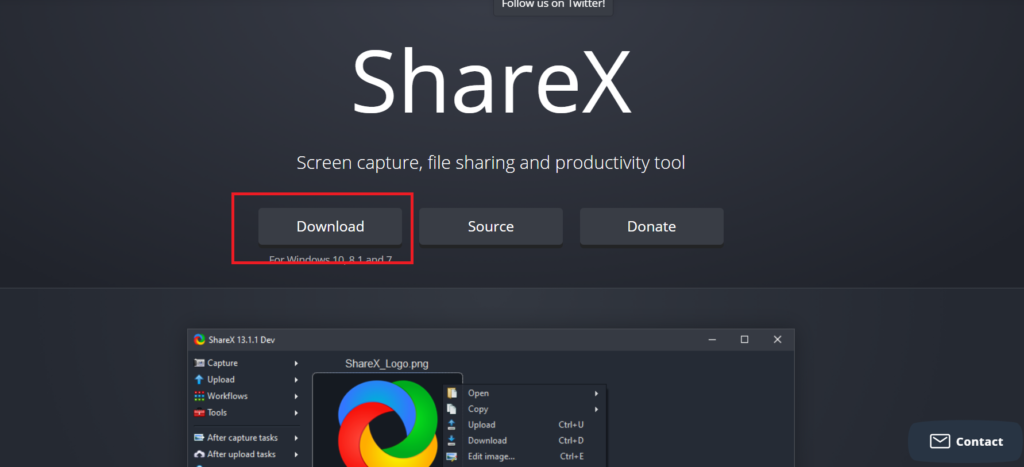Open the Source button link
The height and width of the screenshot is (467, 1024).
click(490, 227)
